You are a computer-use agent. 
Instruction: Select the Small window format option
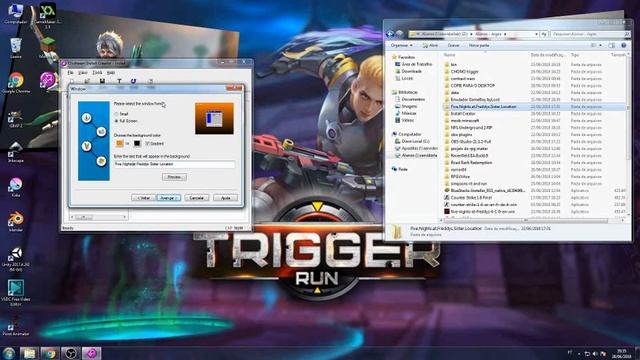pyautogui.click(x=122, y=114)
